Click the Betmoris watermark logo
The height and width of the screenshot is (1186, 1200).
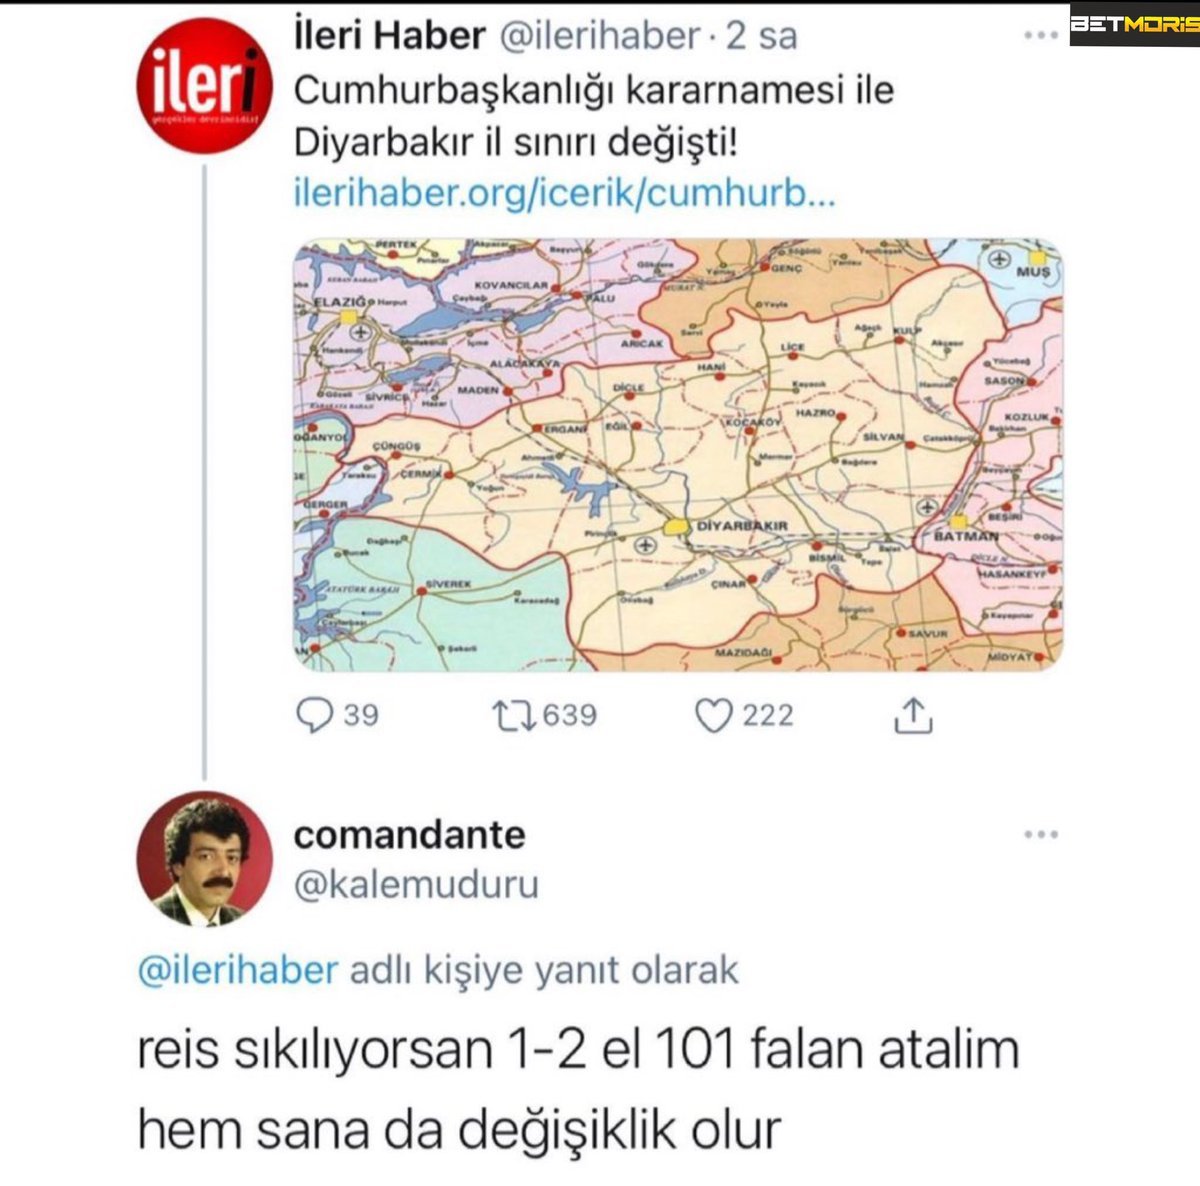coord(1134,26)
